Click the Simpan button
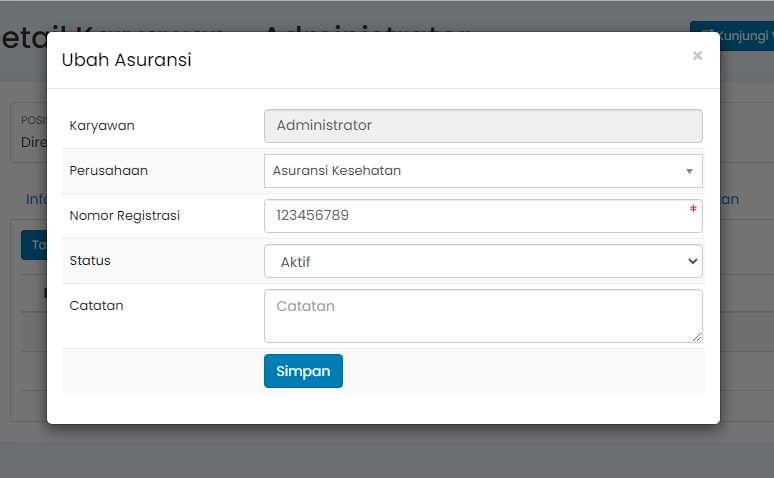774x478 pixels. tap(303, 371)
